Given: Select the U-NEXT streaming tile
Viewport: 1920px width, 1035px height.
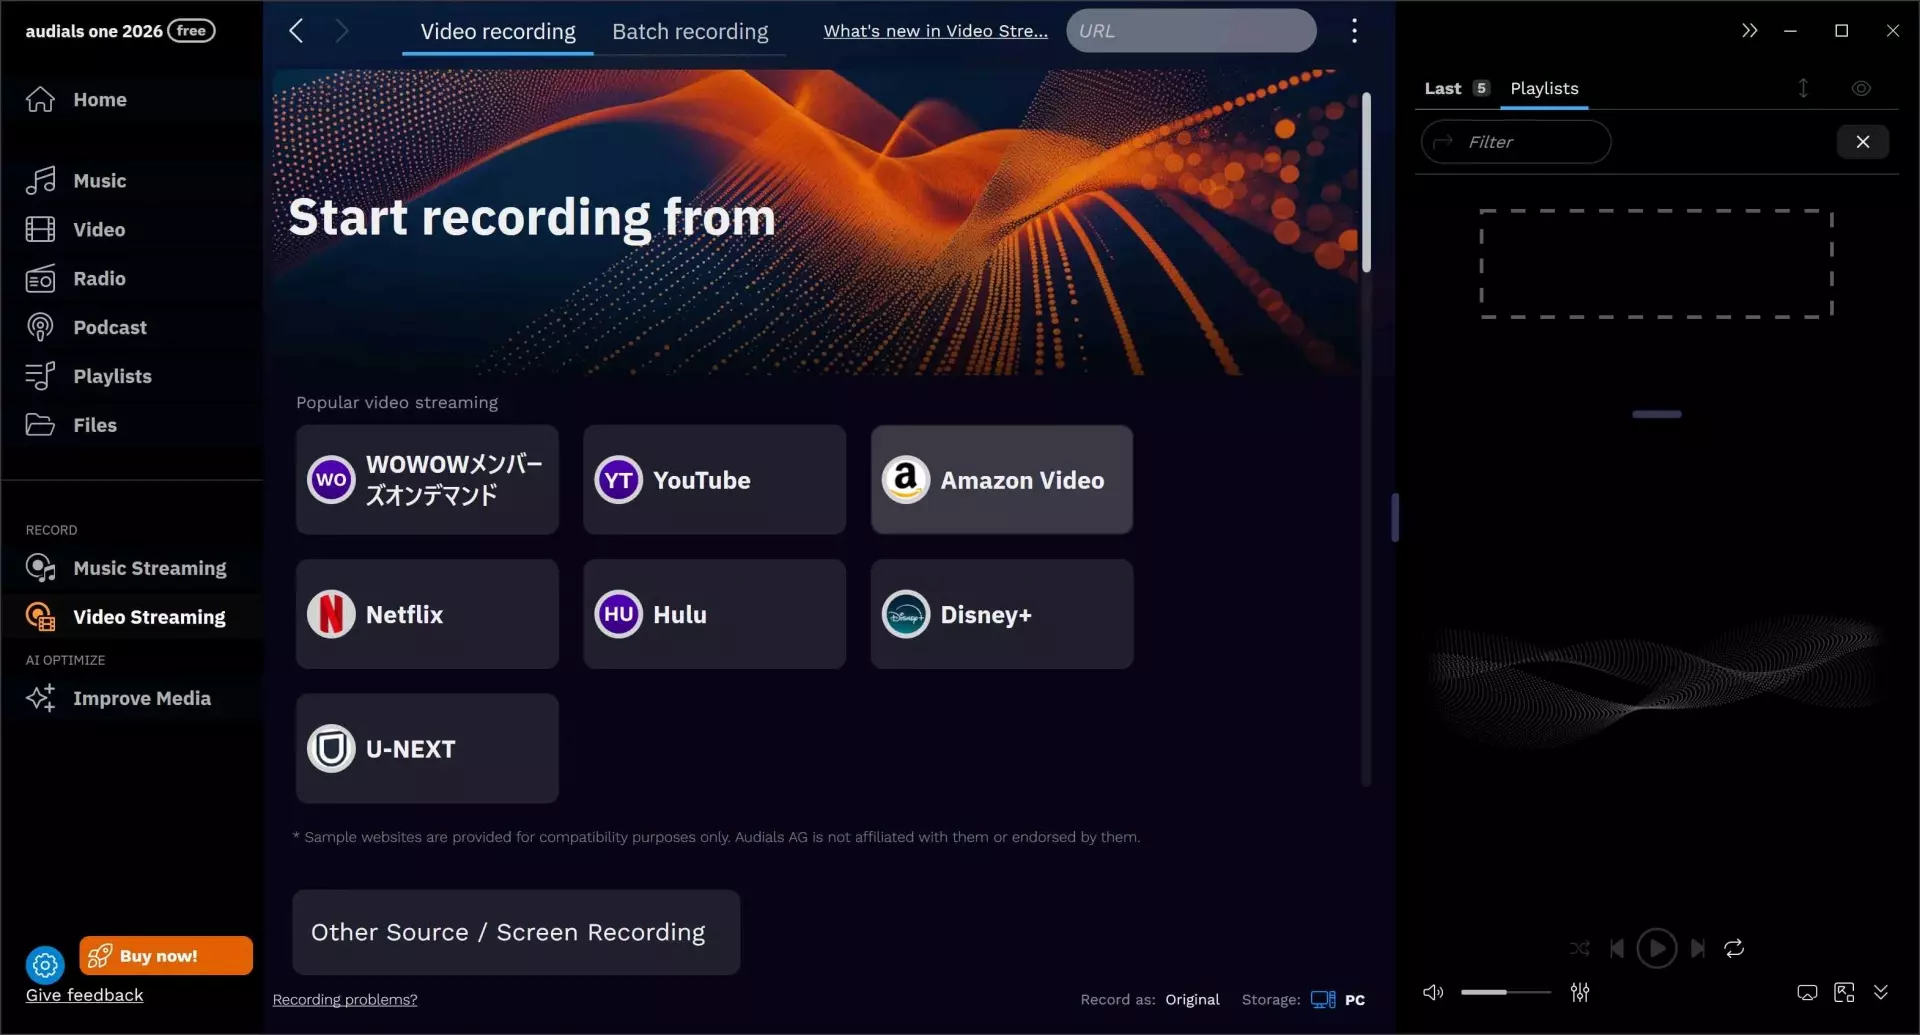Looking at the screenshot, I should [x=427, y=748].
